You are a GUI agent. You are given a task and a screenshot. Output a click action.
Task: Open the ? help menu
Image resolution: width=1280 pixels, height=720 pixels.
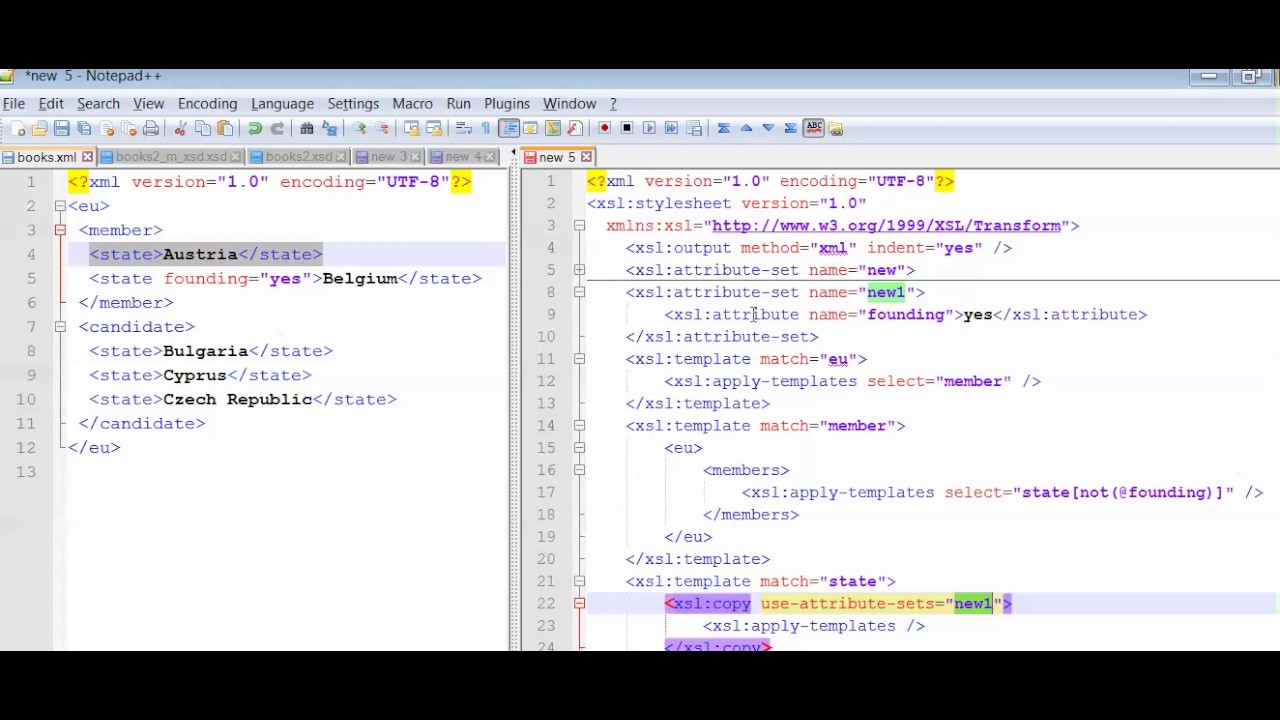[x=613, y=103]
